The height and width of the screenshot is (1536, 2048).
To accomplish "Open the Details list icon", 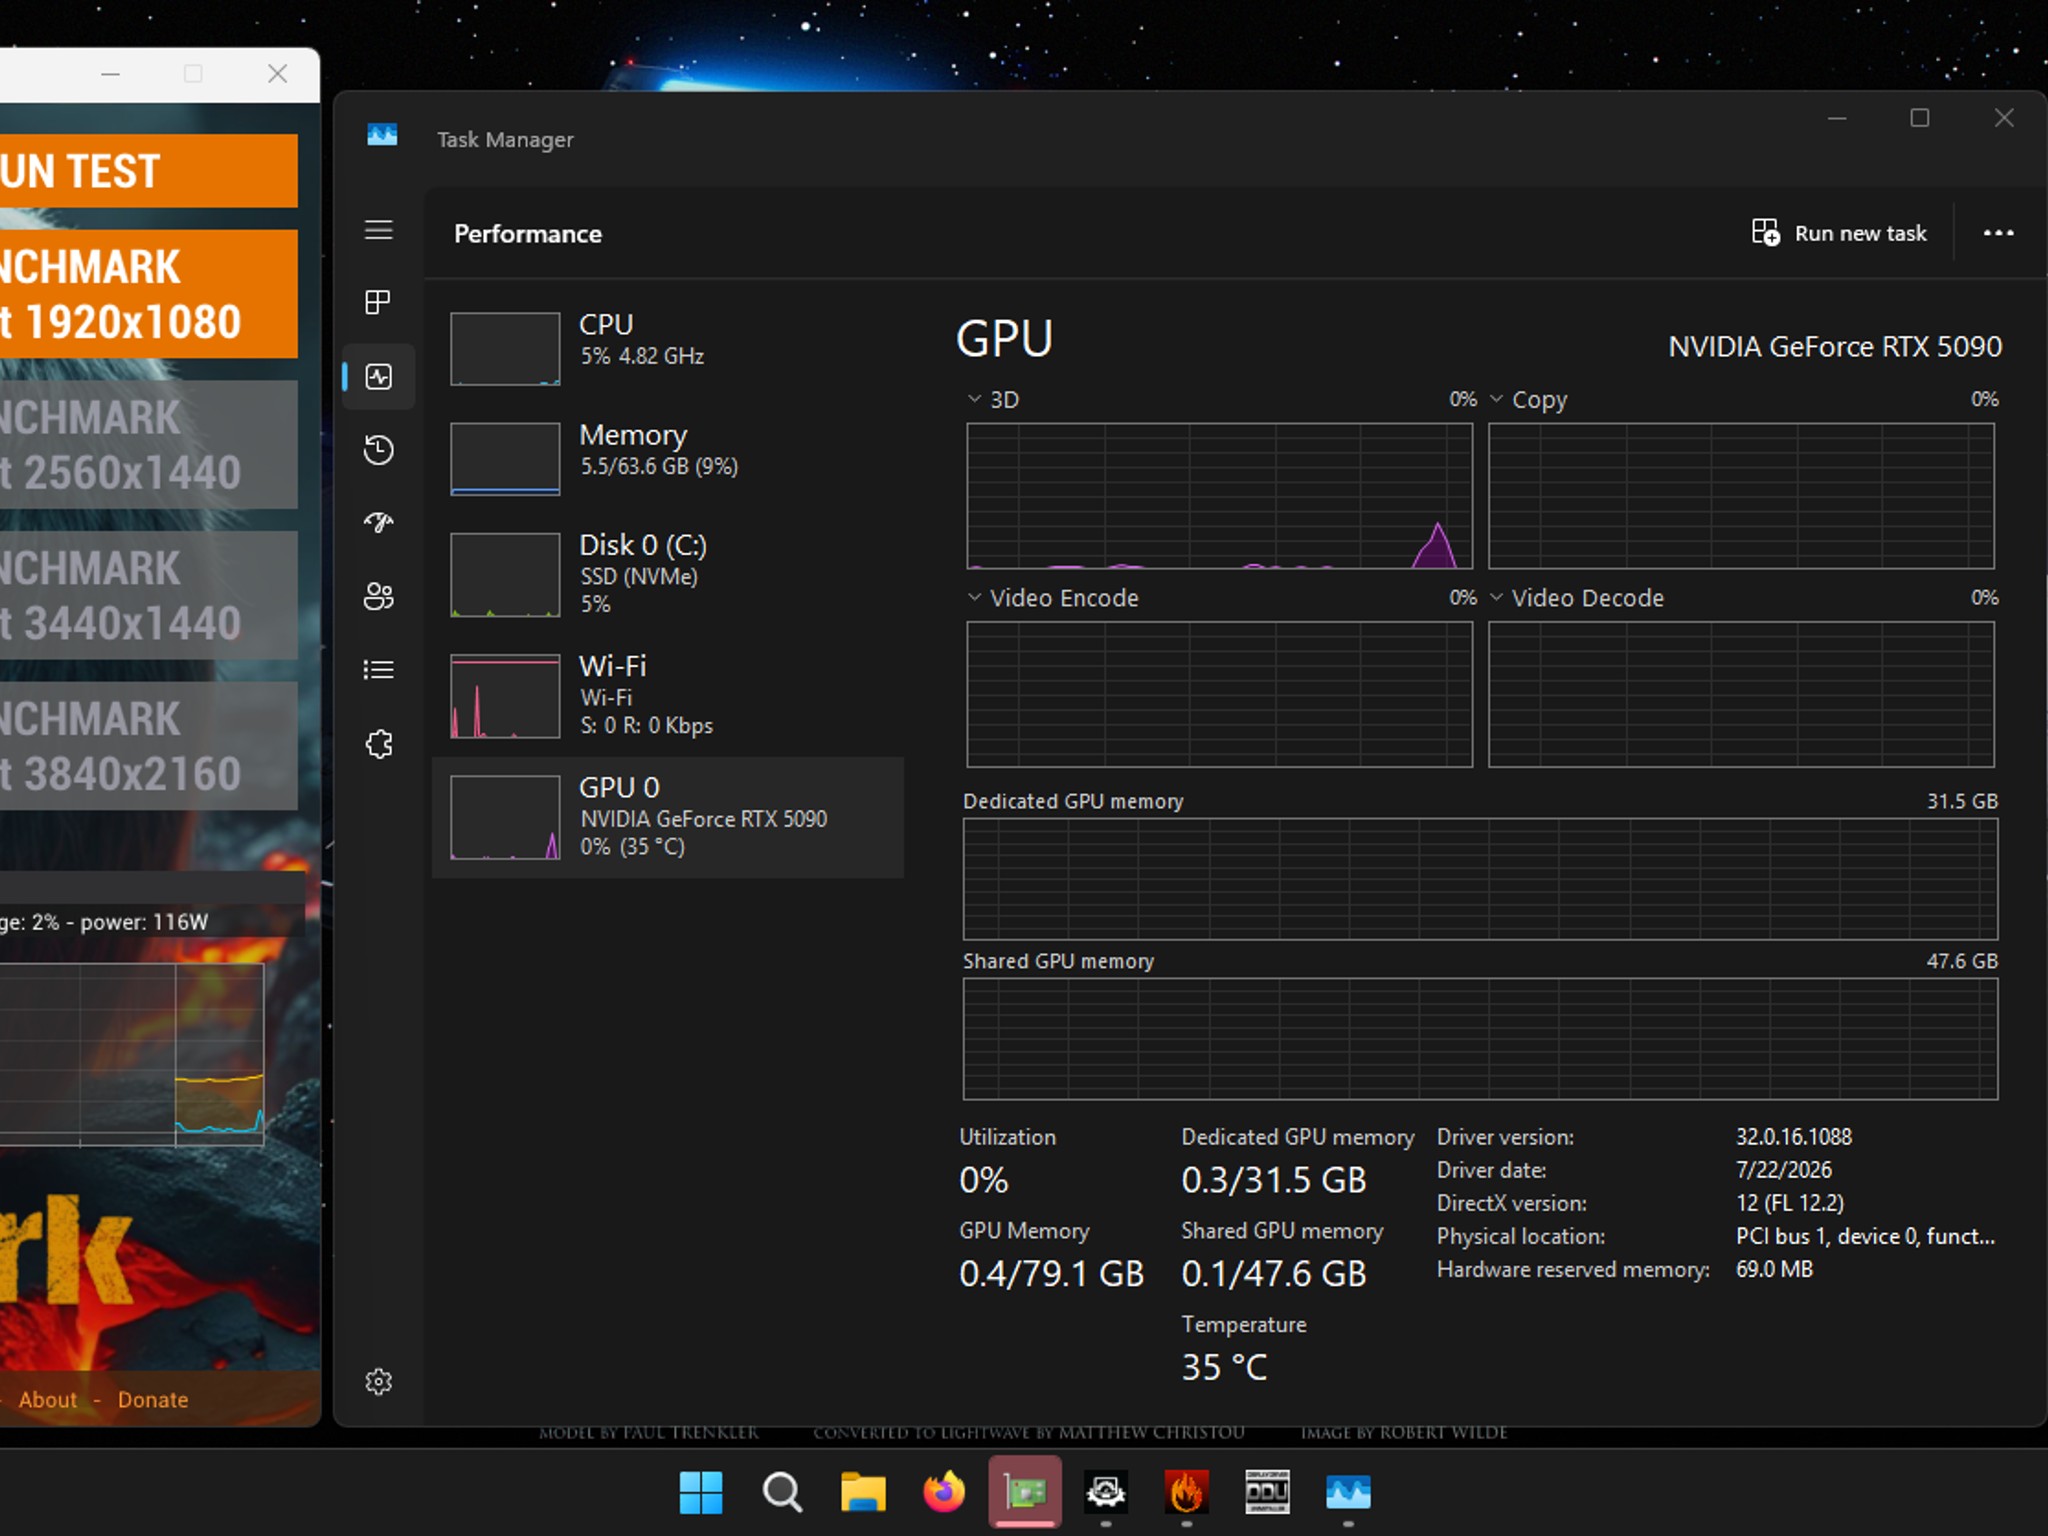I will coord(378,669).
